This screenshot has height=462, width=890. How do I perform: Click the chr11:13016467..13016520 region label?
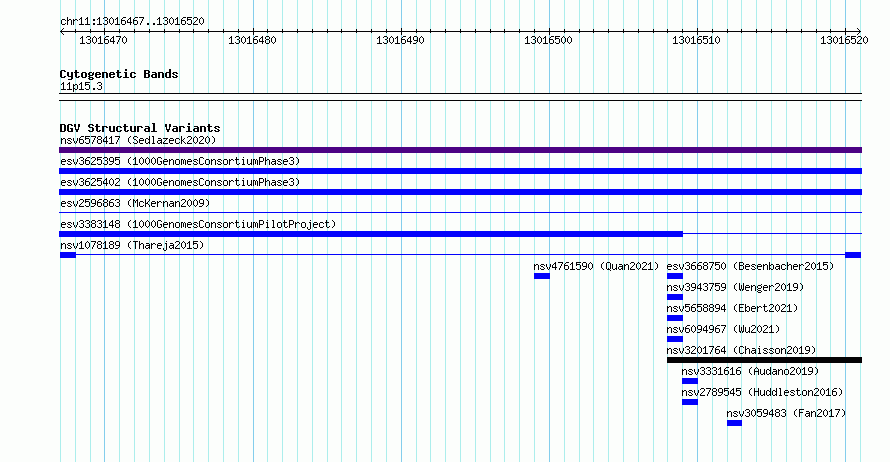click(132, 21)
